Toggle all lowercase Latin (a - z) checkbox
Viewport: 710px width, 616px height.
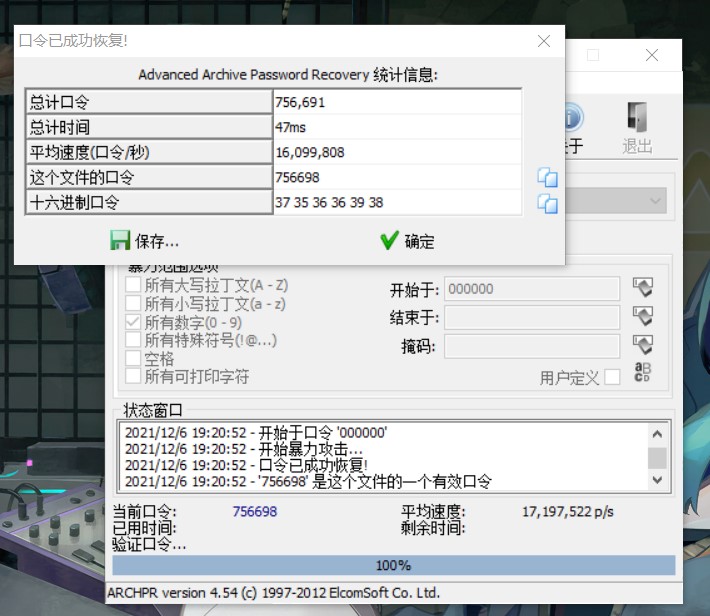[x=133, y=303]
